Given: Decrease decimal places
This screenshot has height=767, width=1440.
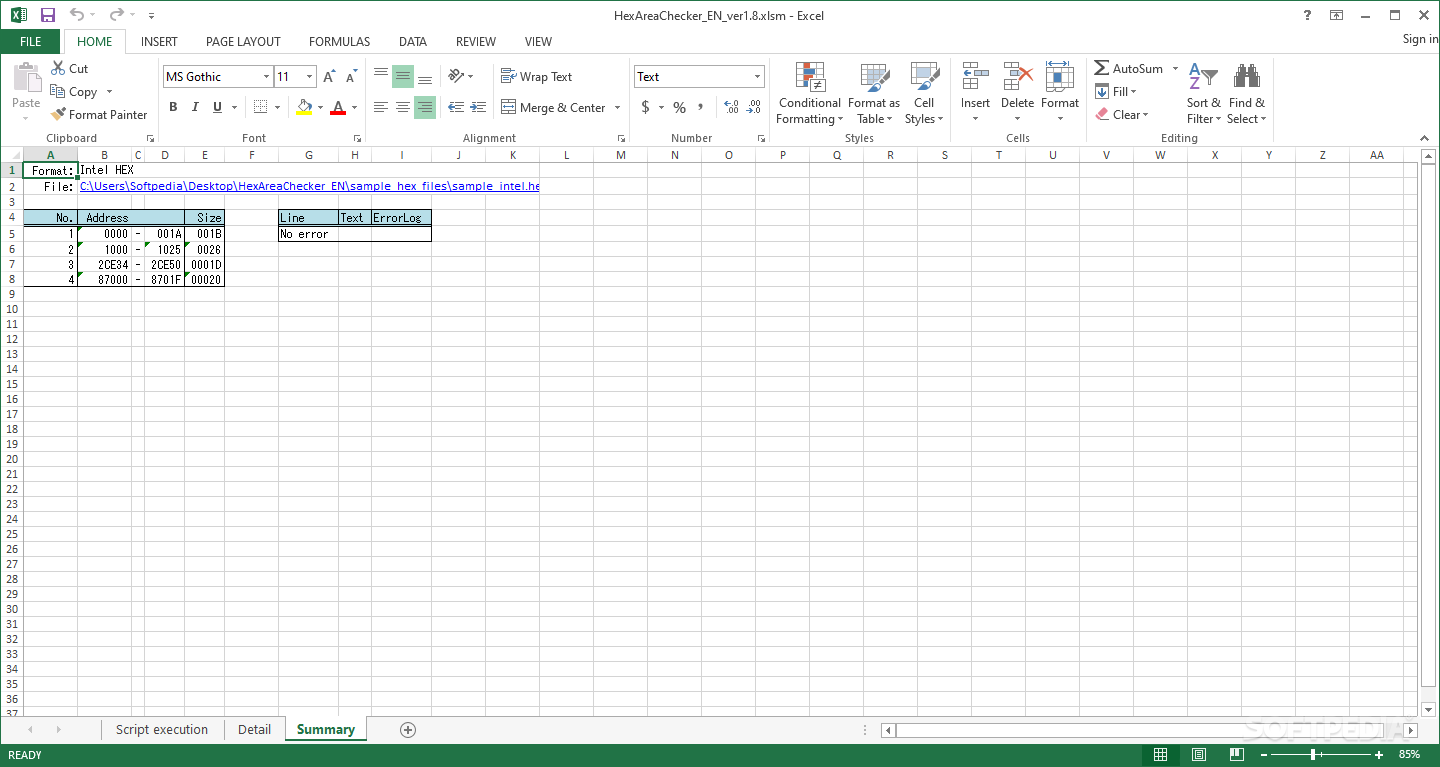Looking at the screenshot, I should point(753,107).
